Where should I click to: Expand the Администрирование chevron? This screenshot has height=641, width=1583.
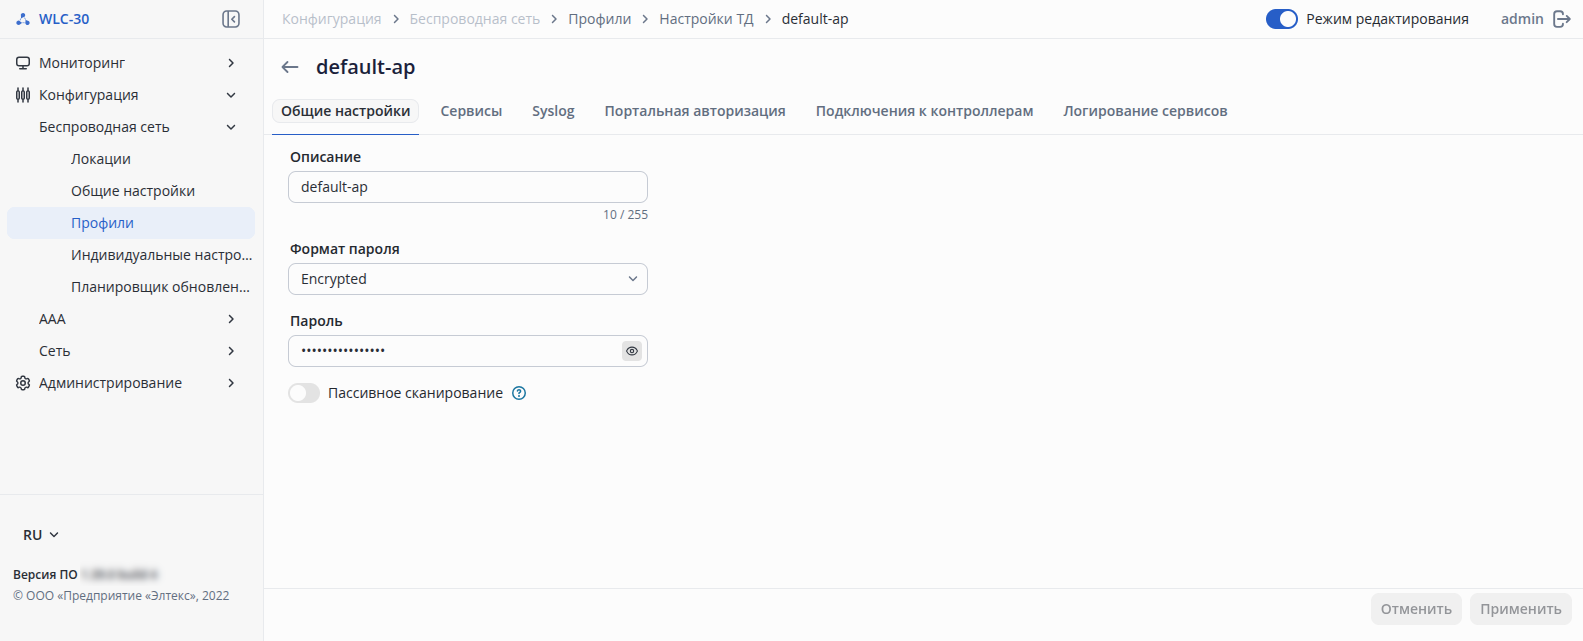231,383
